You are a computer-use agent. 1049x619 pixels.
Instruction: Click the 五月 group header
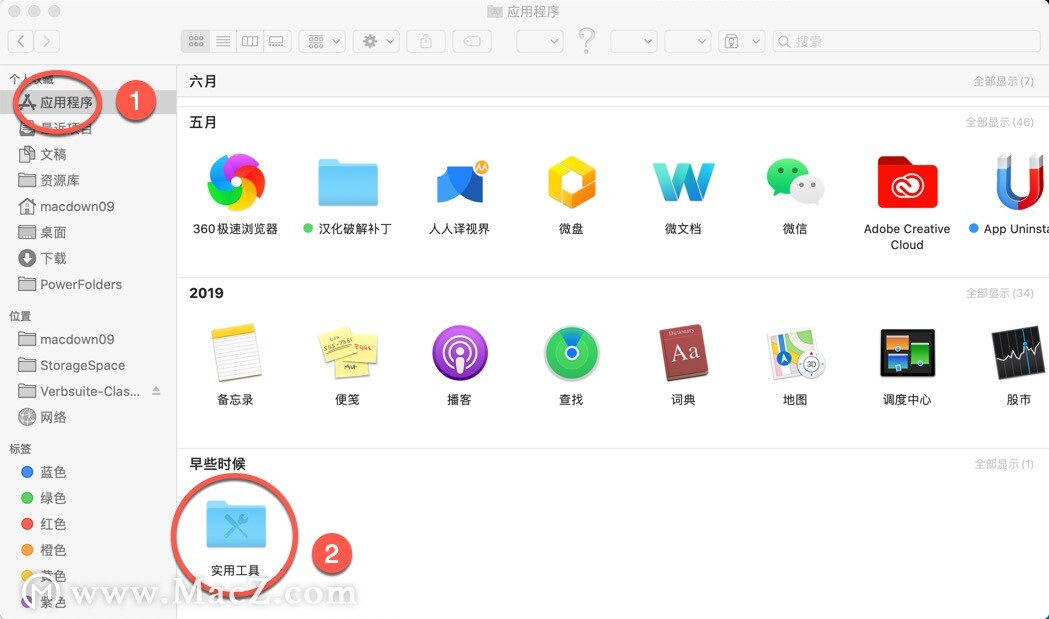(x=203, y=122)
